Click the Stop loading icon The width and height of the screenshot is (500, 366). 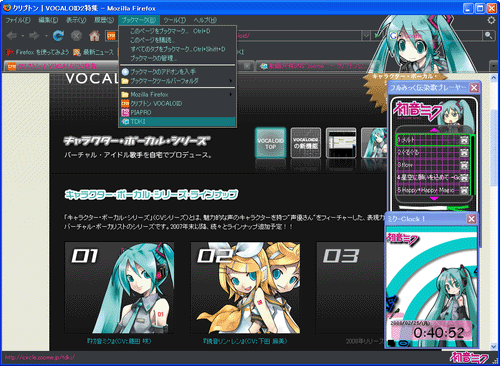pyautogui.click(x=77, y=35)
